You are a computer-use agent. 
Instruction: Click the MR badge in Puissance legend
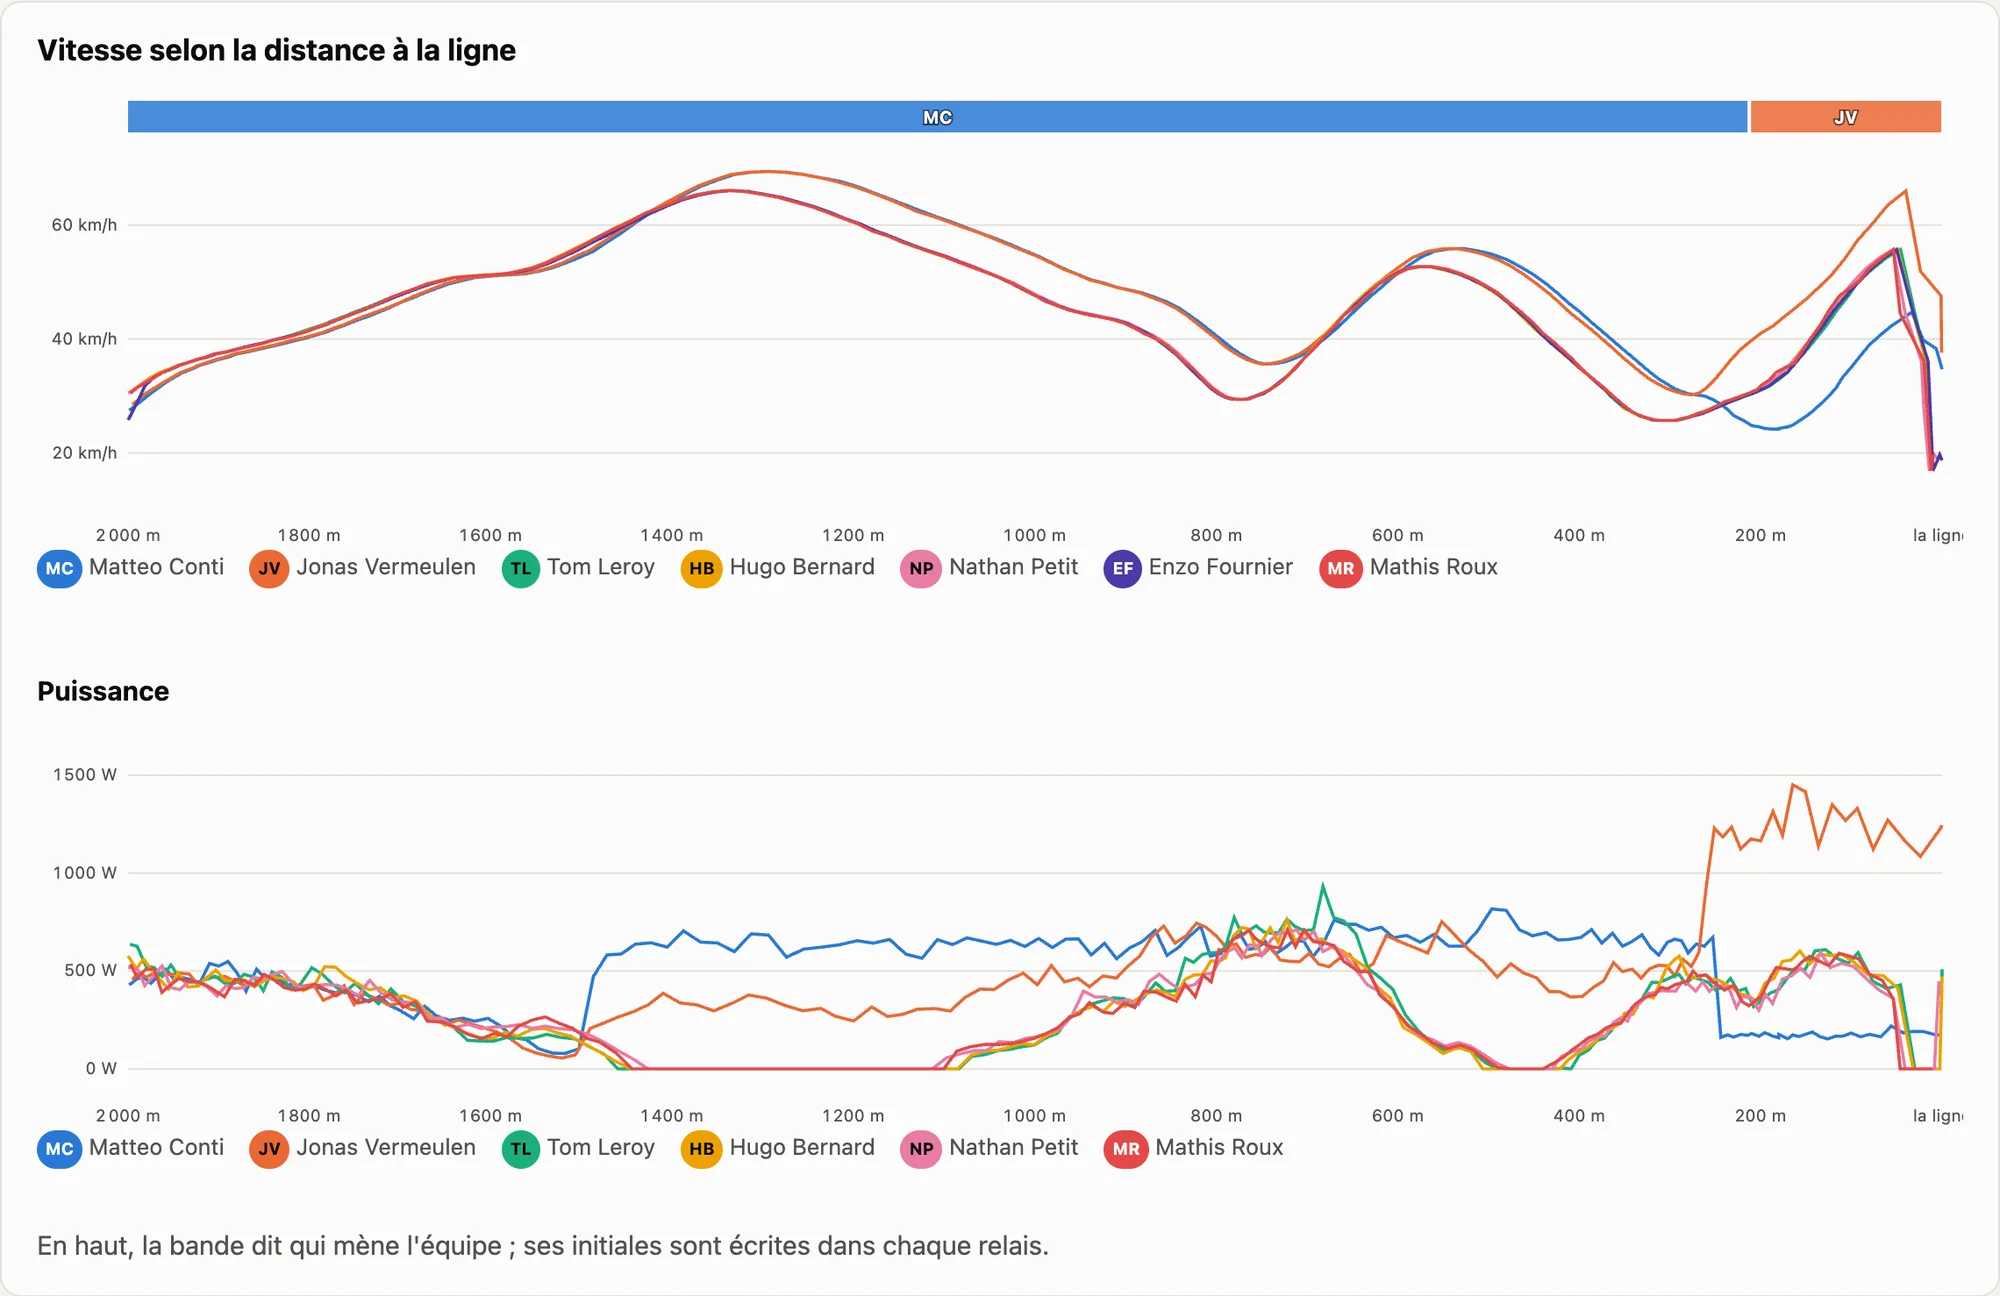[1126, 1148]
